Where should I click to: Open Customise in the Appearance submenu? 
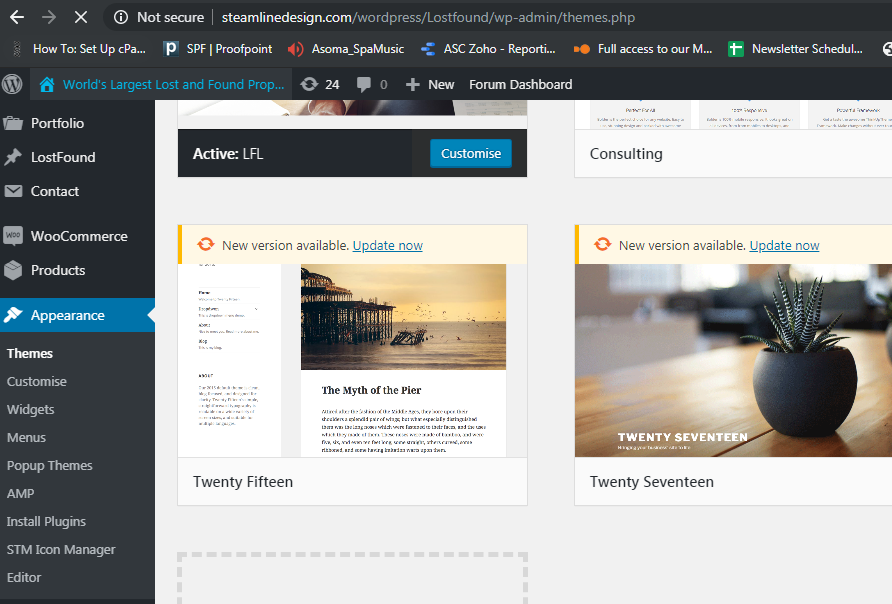coord(36,381)
